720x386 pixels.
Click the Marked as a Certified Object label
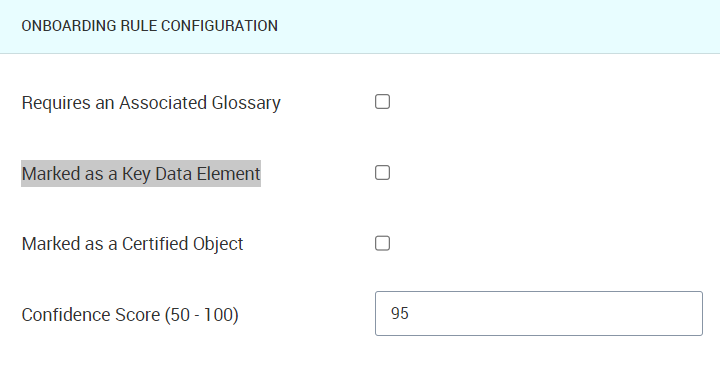pyautogui.click(x=132, y=244)
